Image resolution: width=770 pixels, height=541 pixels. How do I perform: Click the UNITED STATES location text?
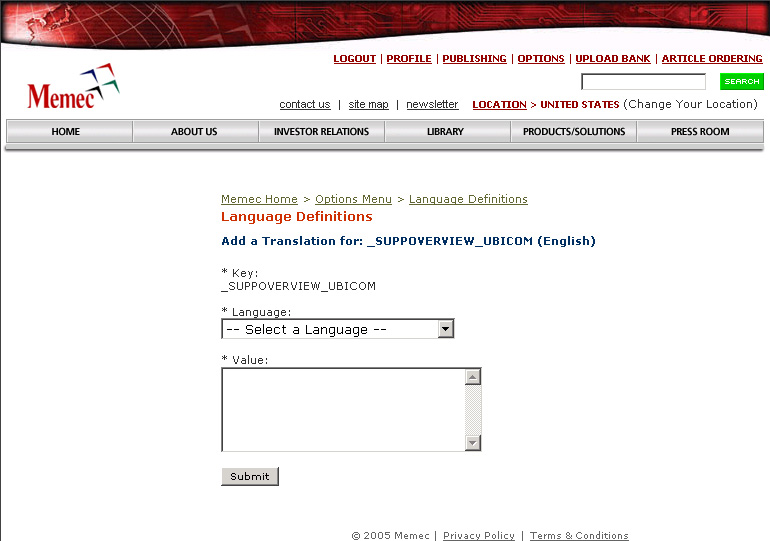(x=580, y=105)
